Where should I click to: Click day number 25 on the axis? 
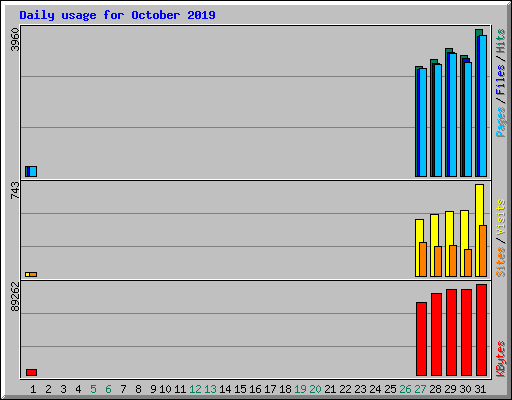(x=390, y=389)
